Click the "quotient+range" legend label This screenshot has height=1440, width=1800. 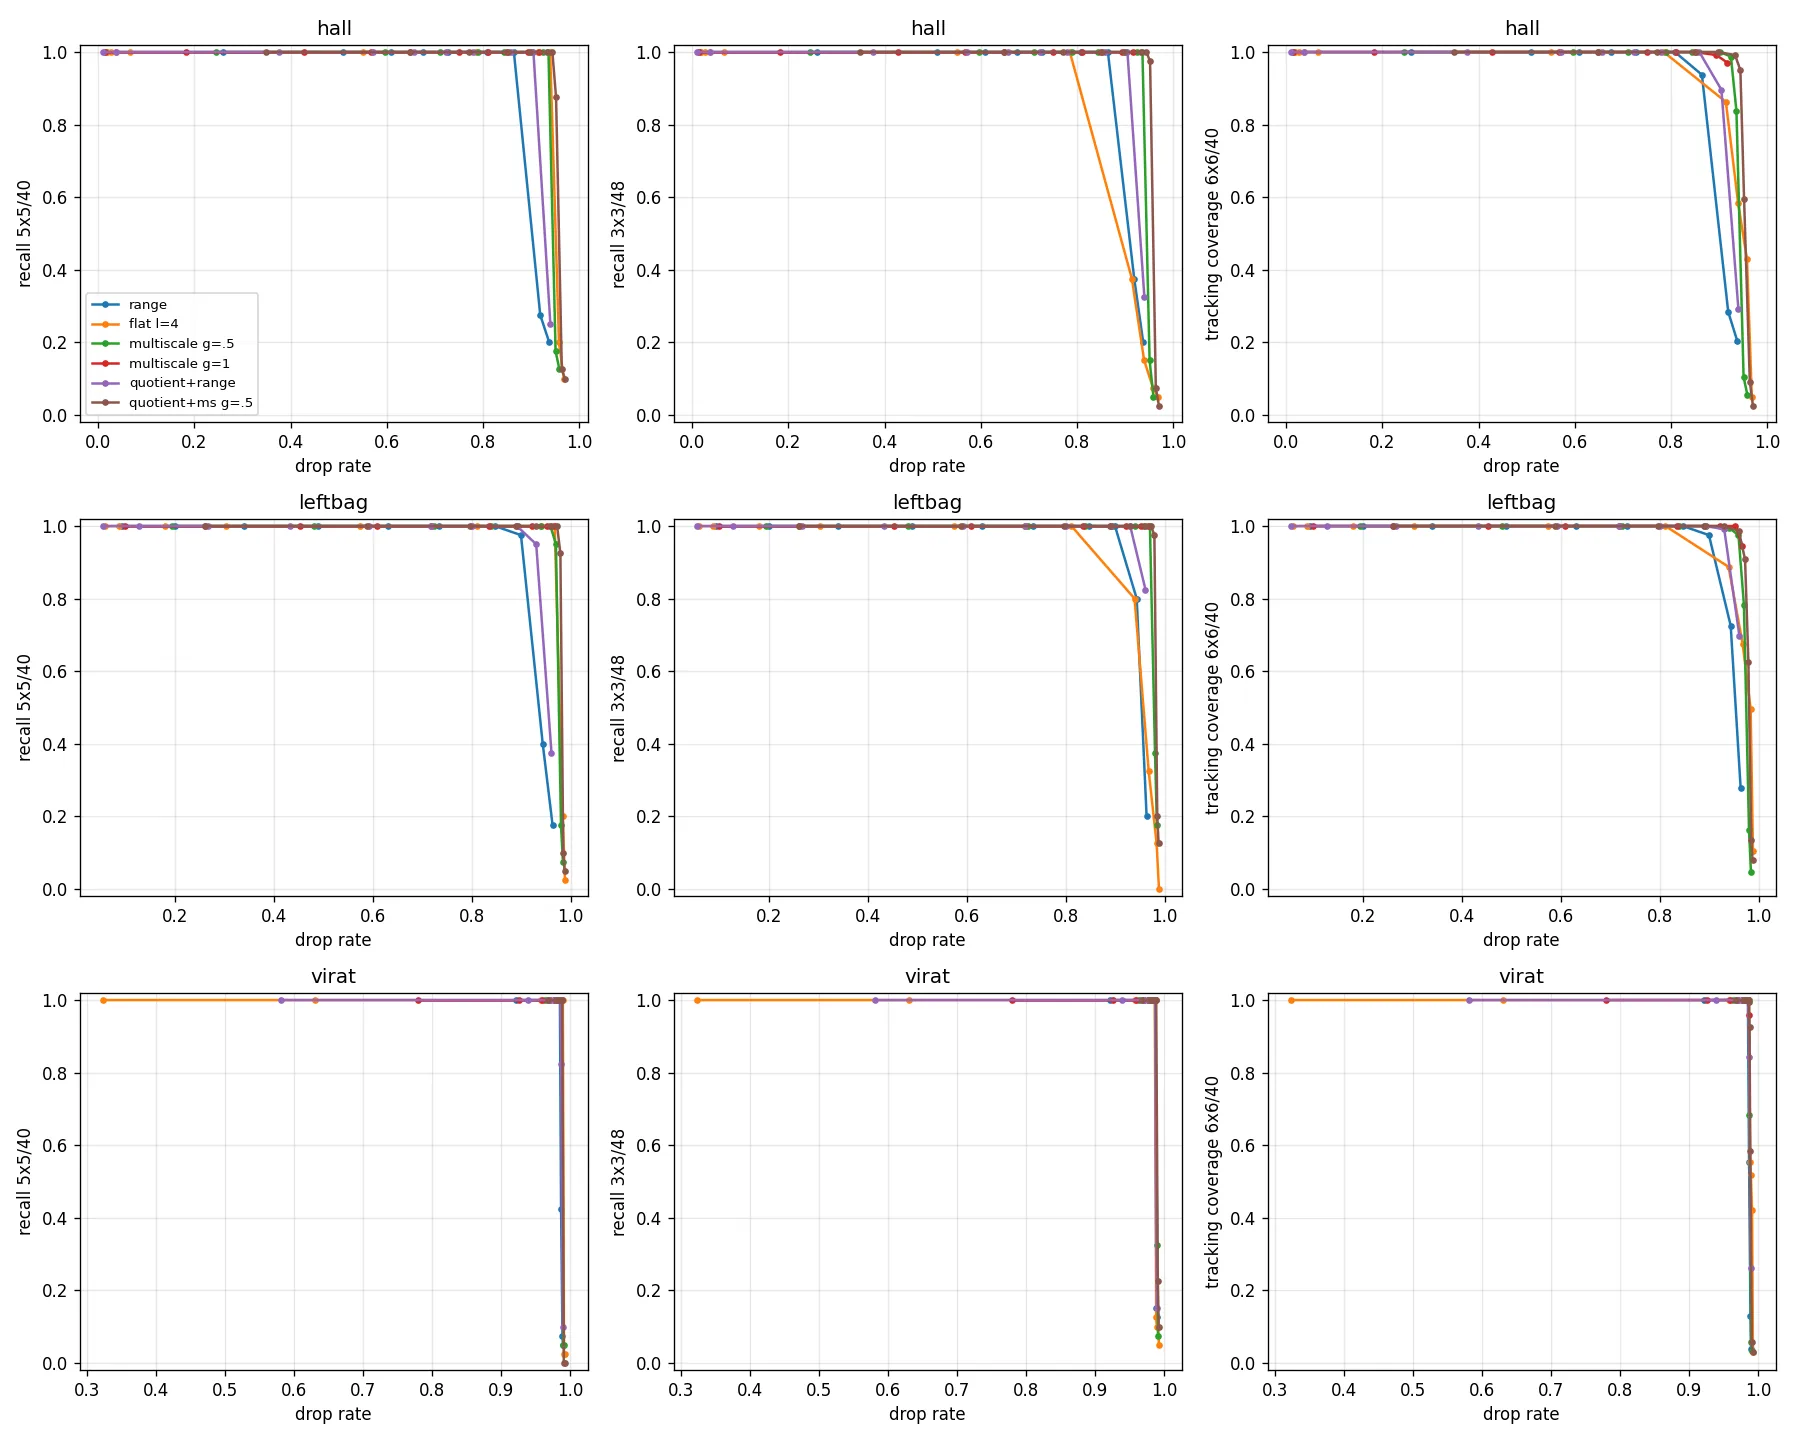[182, 383]
